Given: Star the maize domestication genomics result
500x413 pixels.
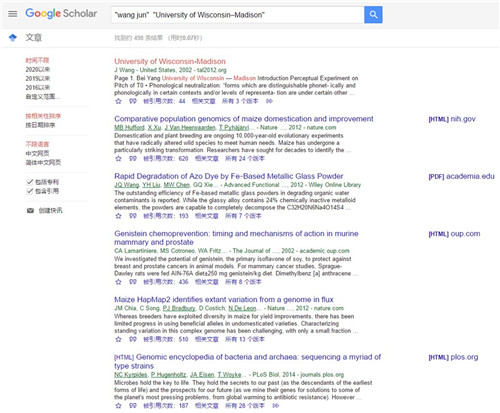Looking at the screenshot, I should pos(118,158).
